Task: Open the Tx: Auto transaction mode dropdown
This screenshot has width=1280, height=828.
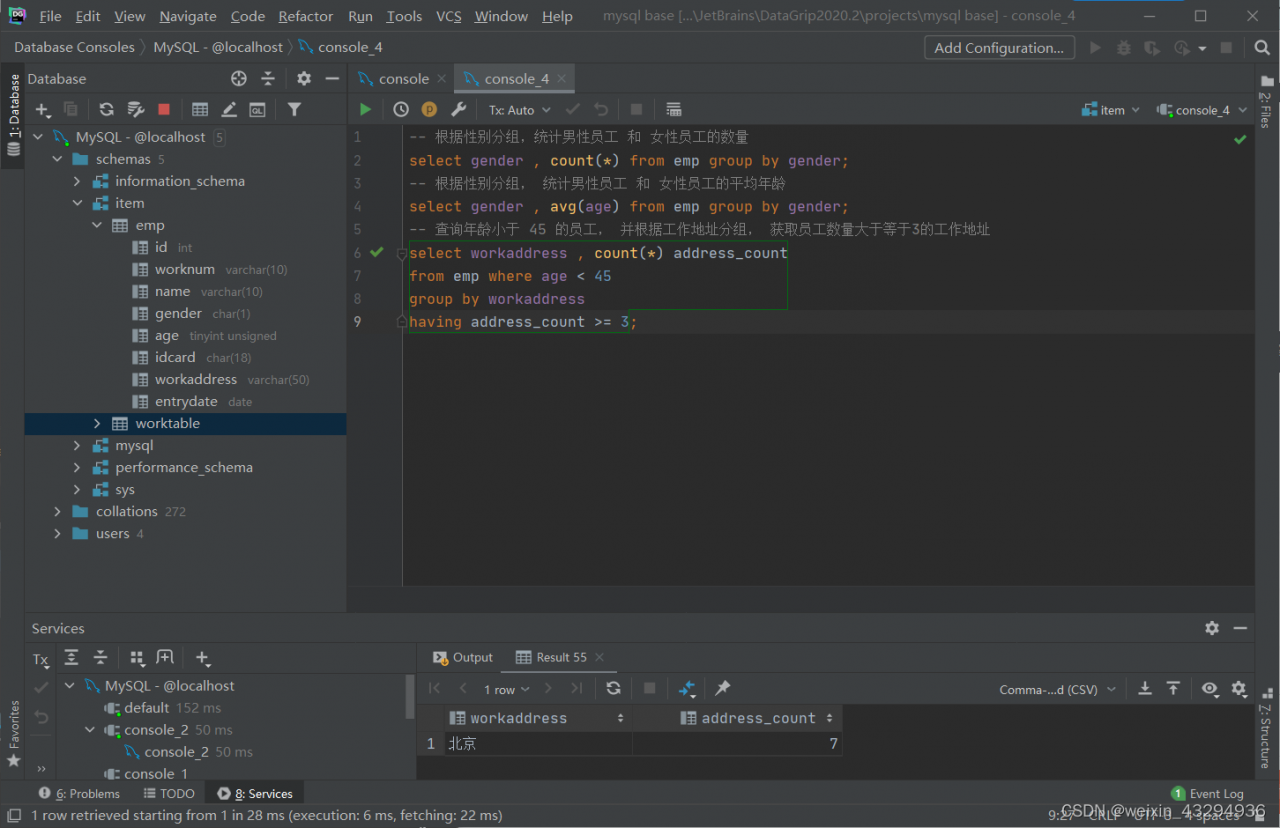Action: [518, 110]
